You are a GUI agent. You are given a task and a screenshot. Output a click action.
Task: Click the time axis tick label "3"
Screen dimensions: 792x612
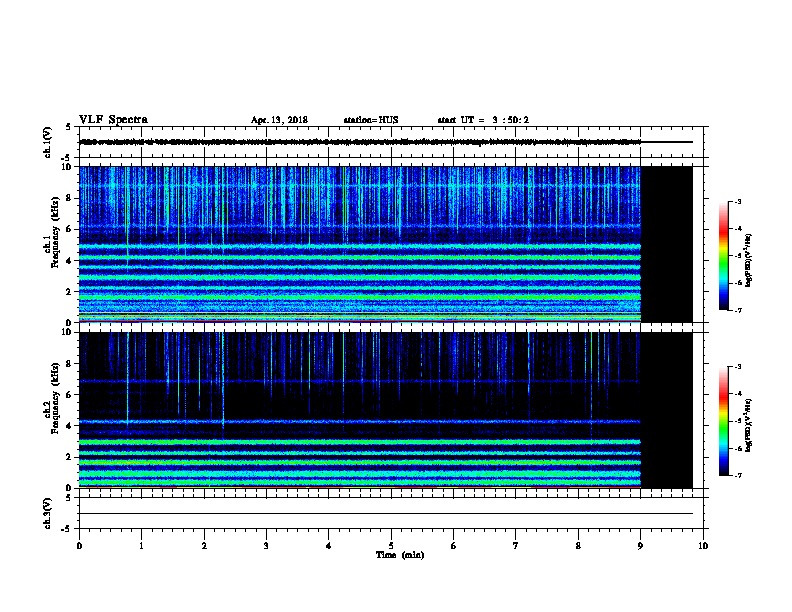(x=266, y=546)
